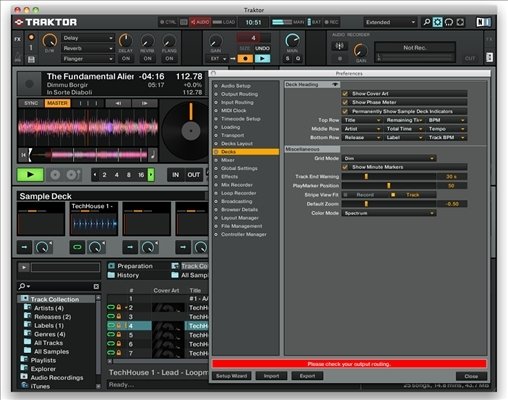Viewport: 508px width, 400px height.
Task: Uncheck Show Phase Meter
Action: tap(345, 102)
